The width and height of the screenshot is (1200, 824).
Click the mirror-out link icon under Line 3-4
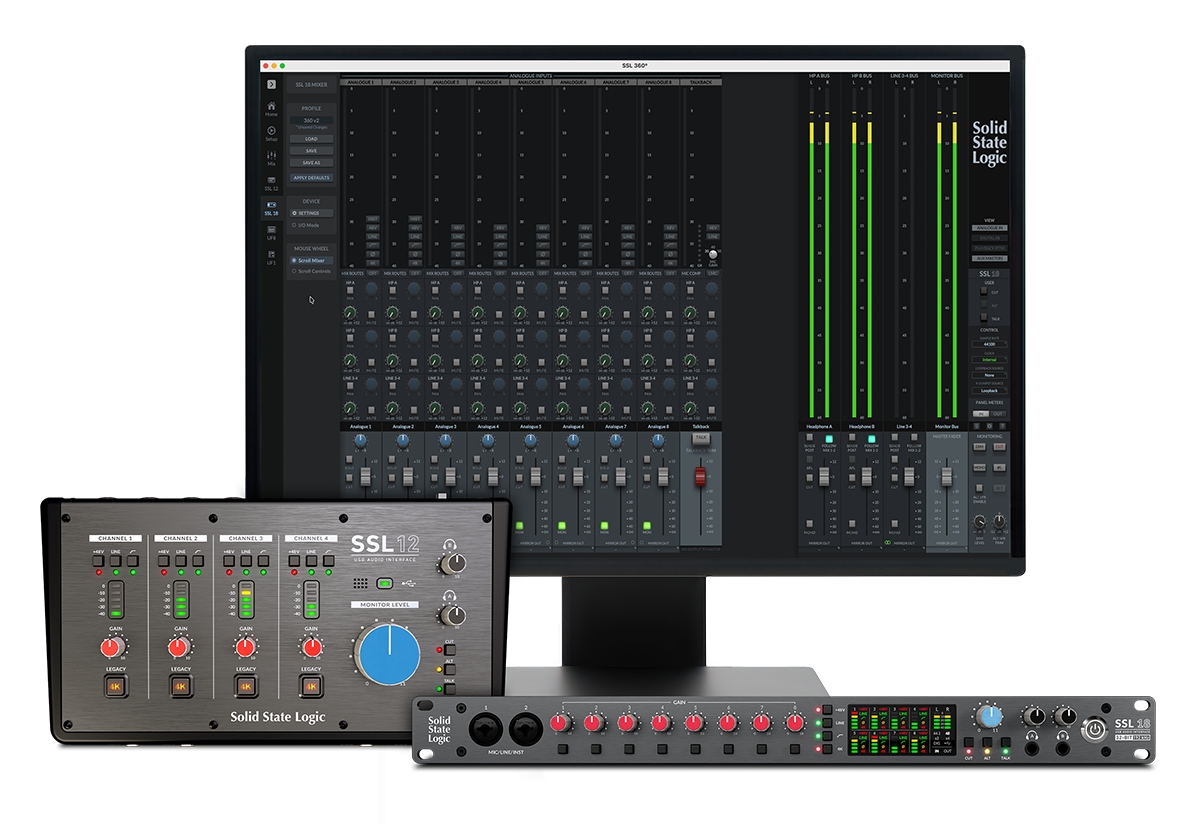[x=888, y=542]
